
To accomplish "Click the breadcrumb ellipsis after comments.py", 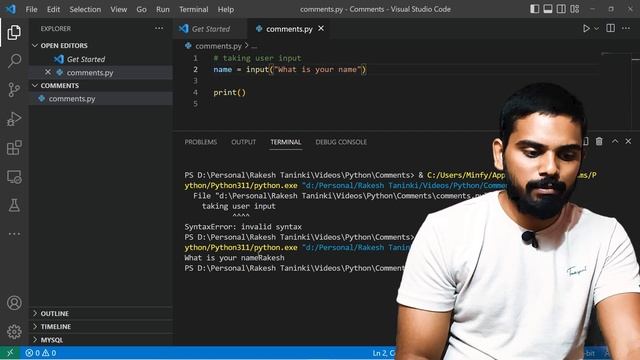I will tap(254, 46).
